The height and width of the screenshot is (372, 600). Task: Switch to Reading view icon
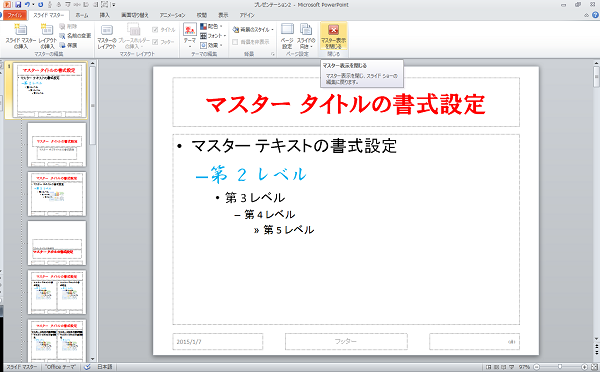pyautogui.click(x=504, y=367)
